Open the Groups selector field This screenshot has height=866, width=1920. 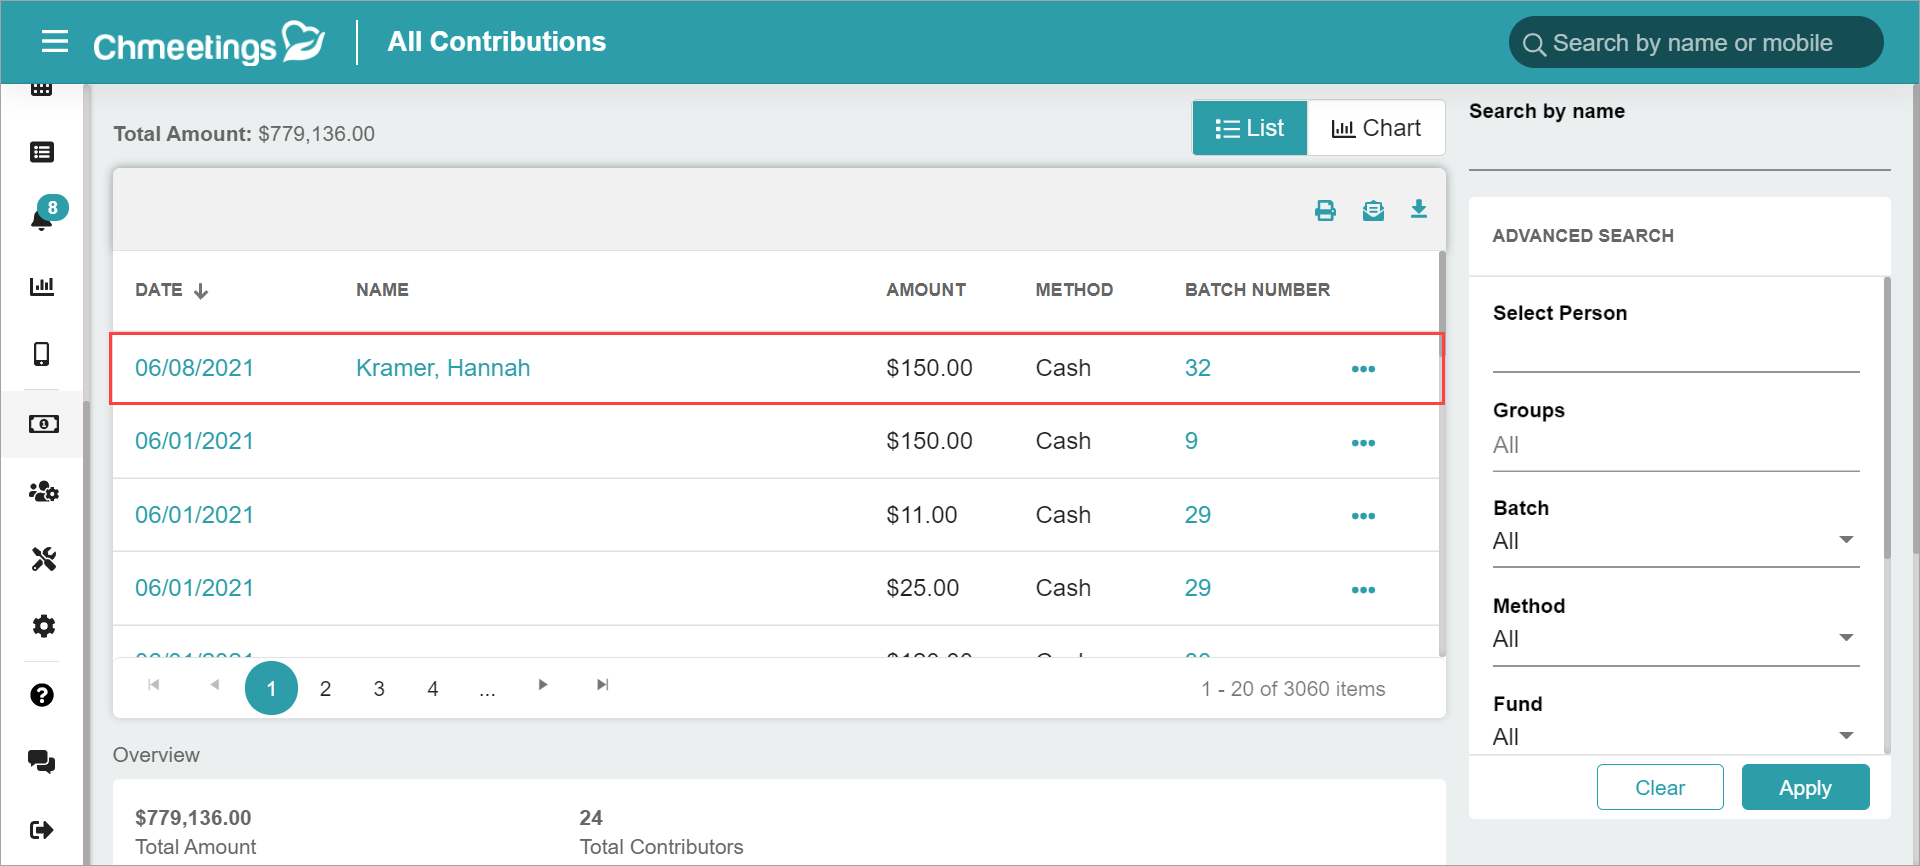(1676, 445)
